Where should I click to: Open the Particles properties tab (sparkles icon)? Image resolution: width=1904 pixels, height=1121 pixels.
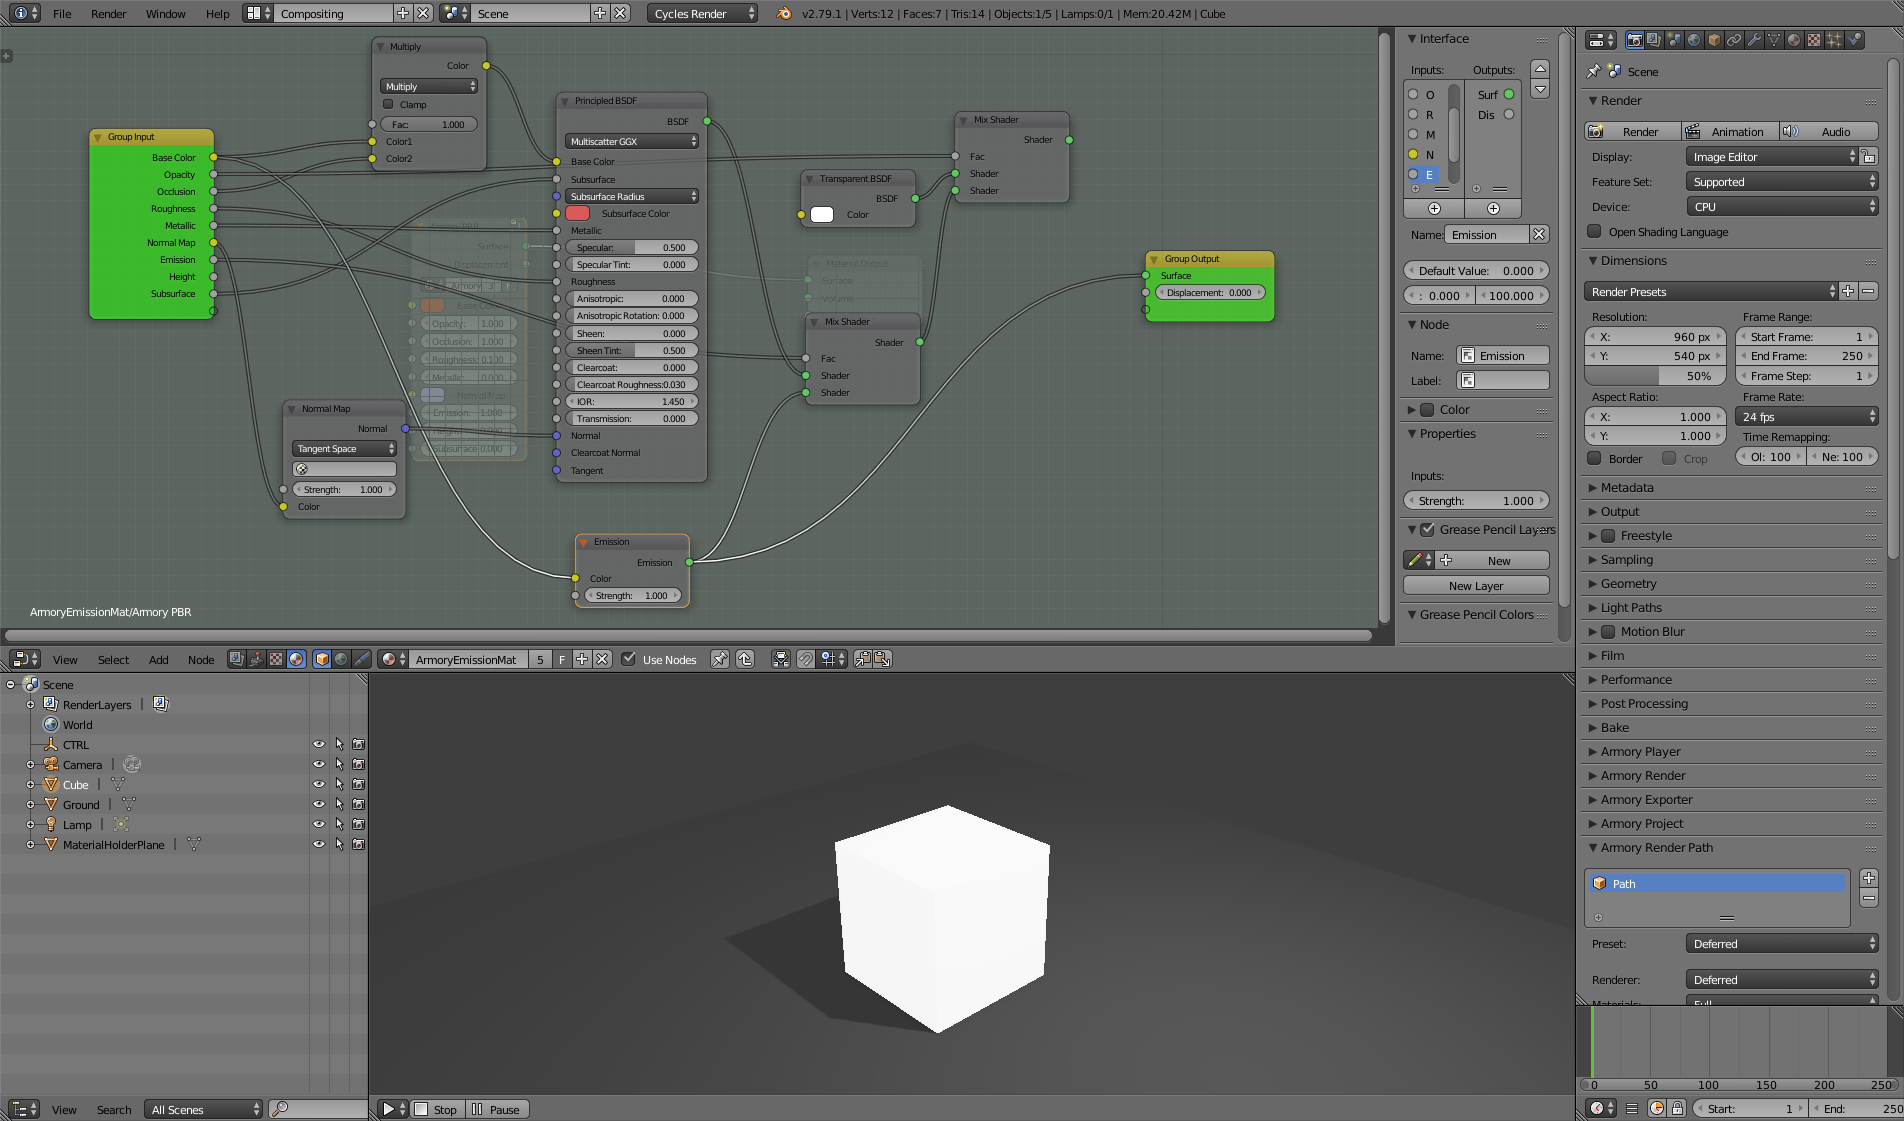(1834, 40)
